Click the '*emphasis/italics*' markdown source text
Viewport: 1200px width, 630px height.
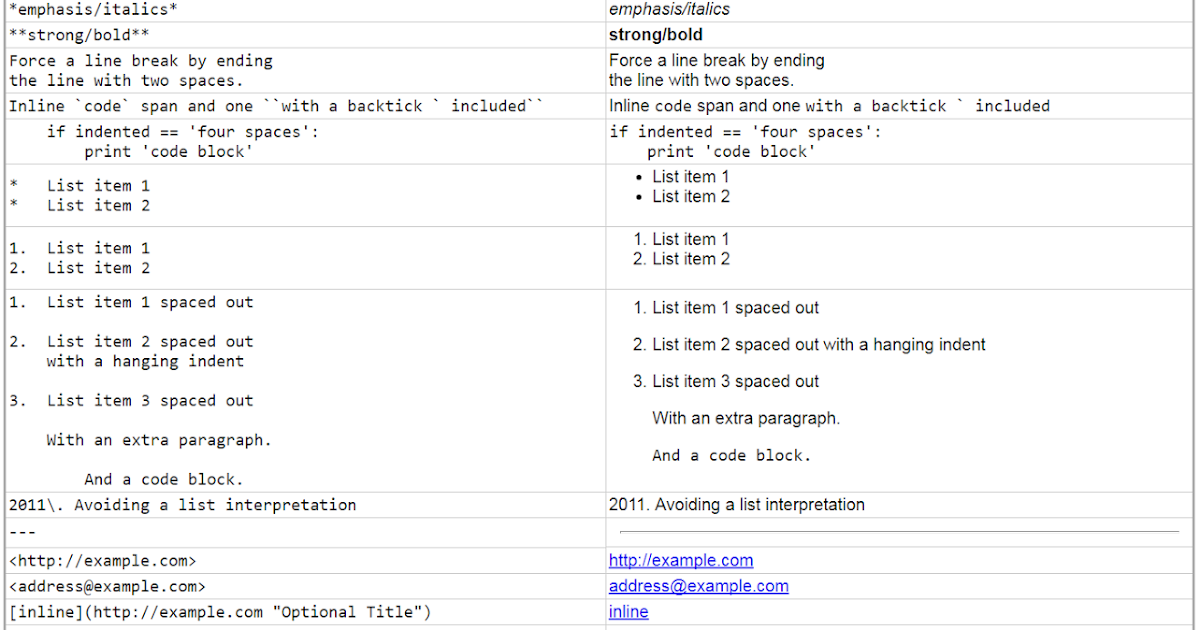pyautogui.click(x=82, y=10)
